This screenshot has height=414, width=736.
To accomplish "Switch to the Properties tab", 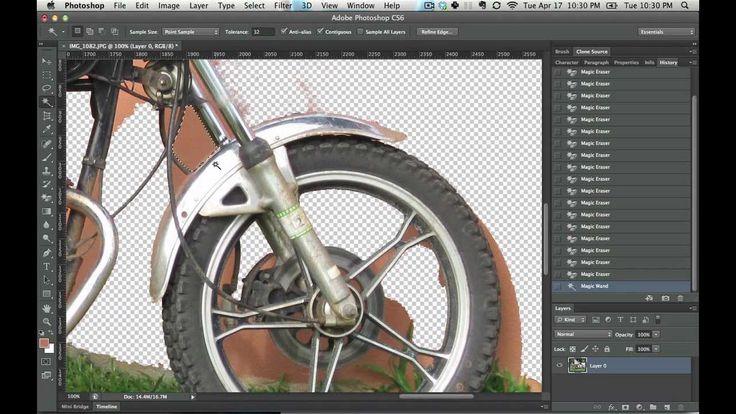I will [x=626, y=62].
